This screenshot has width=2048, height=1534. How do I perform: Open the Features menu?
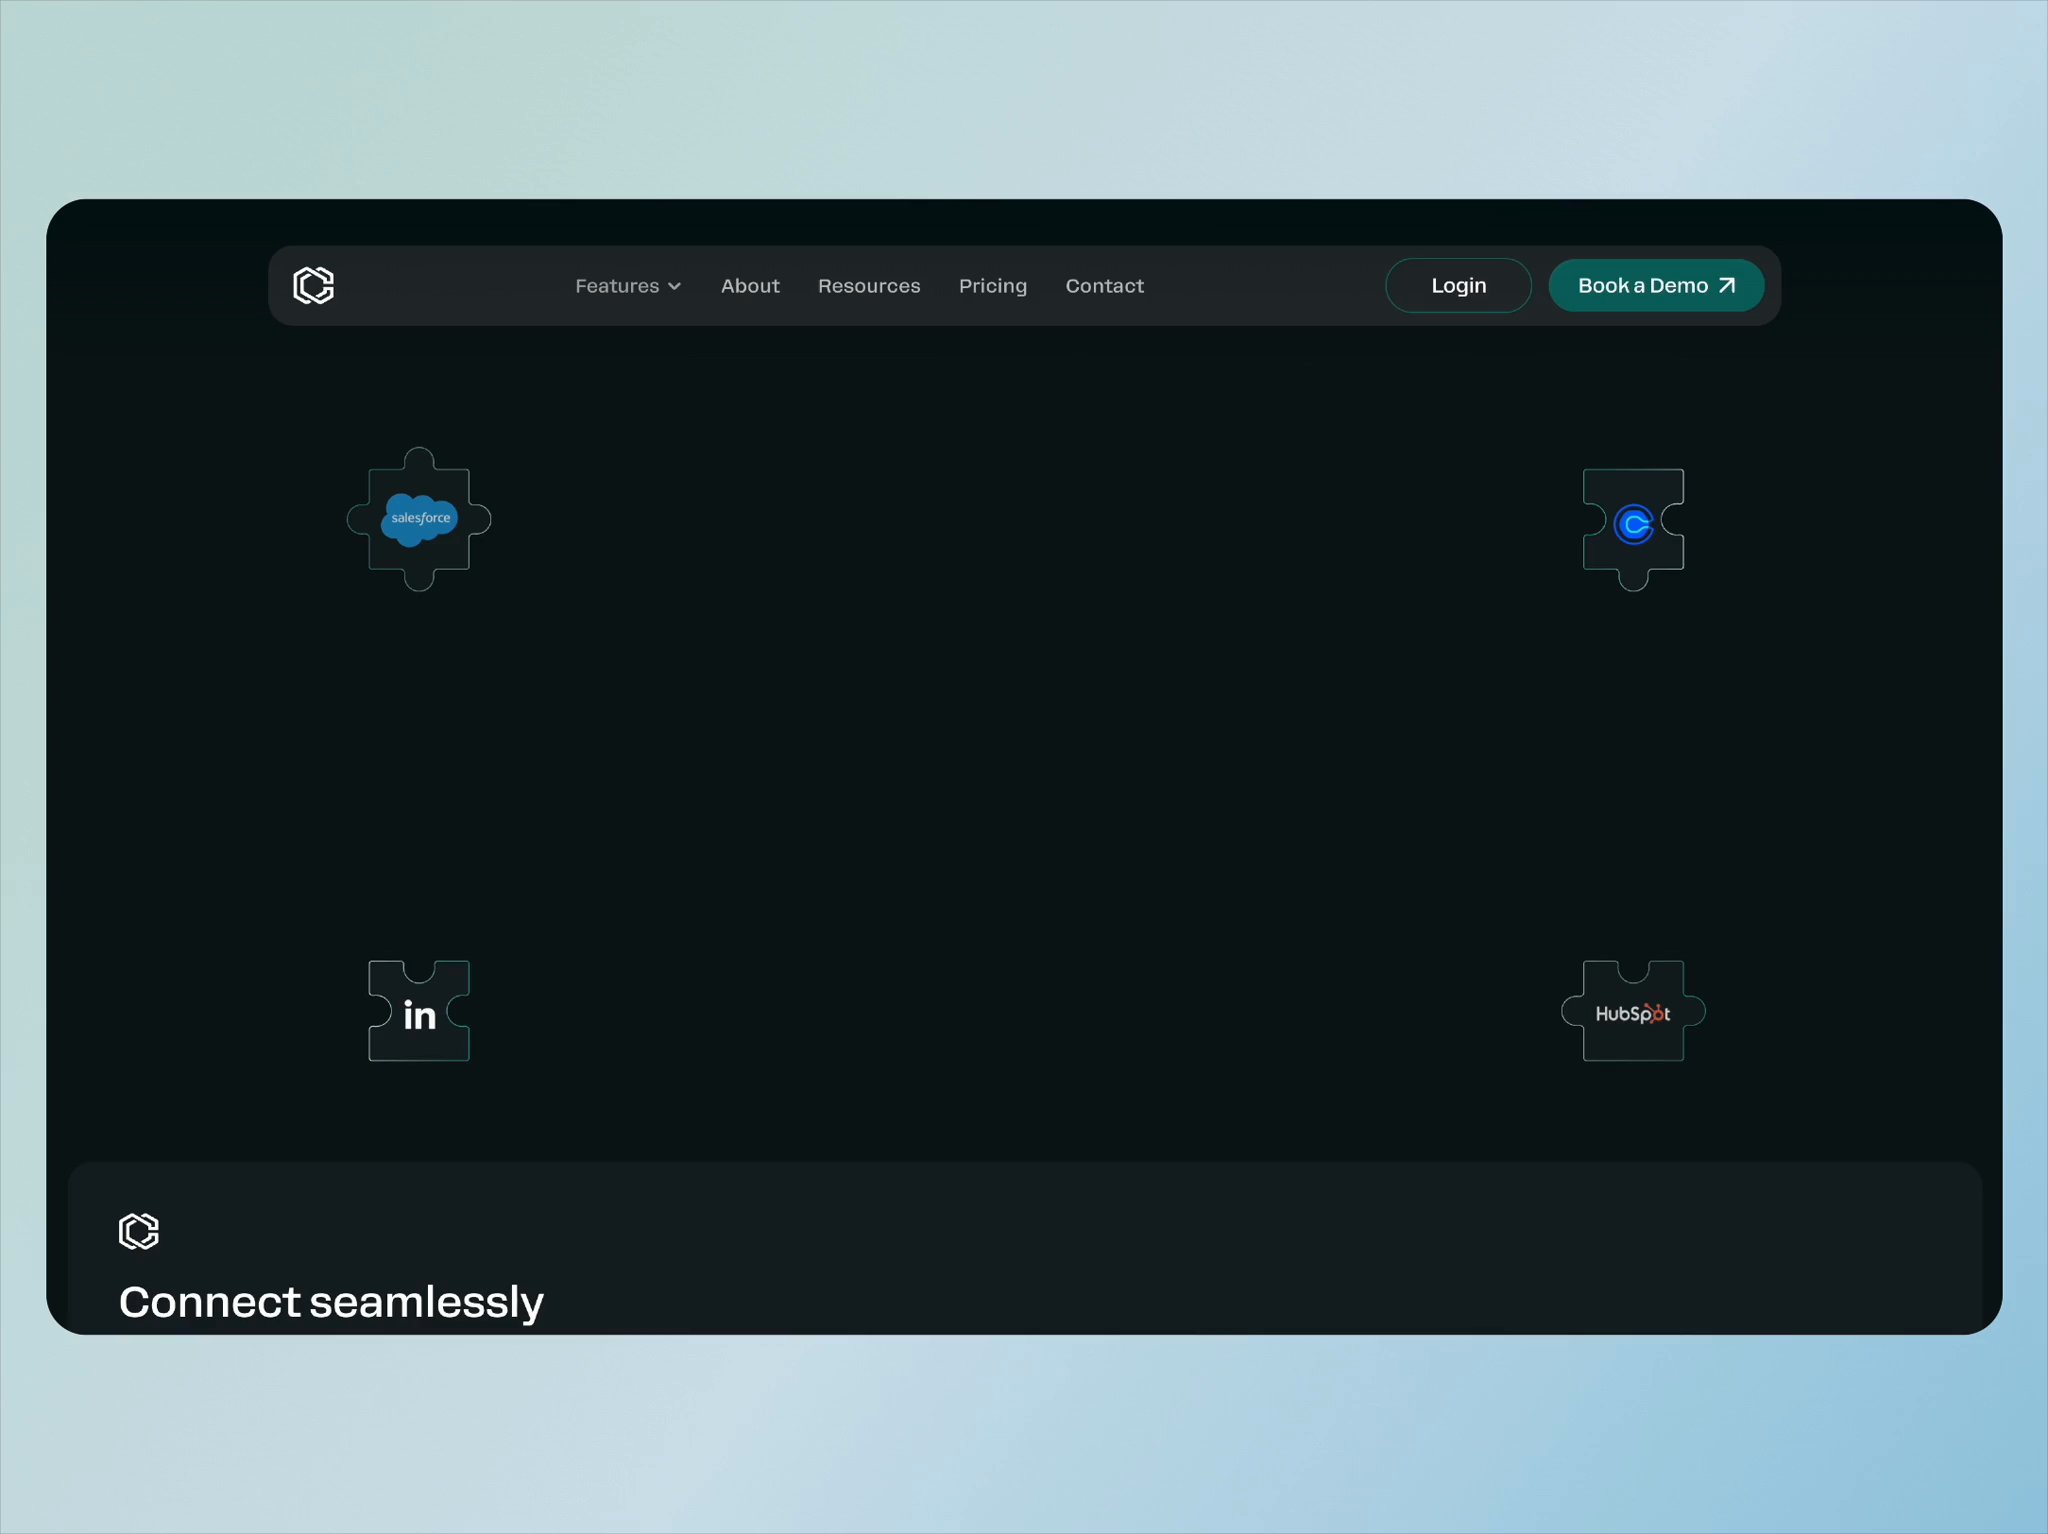(617, 286)
